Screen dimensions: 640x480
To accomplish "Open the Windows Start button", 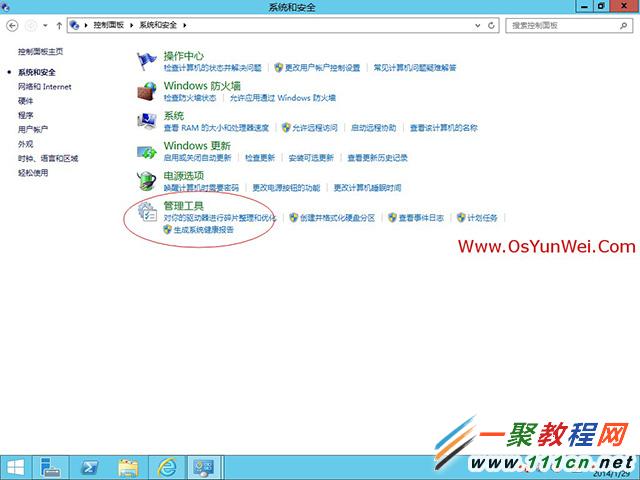I will point(16,468).
